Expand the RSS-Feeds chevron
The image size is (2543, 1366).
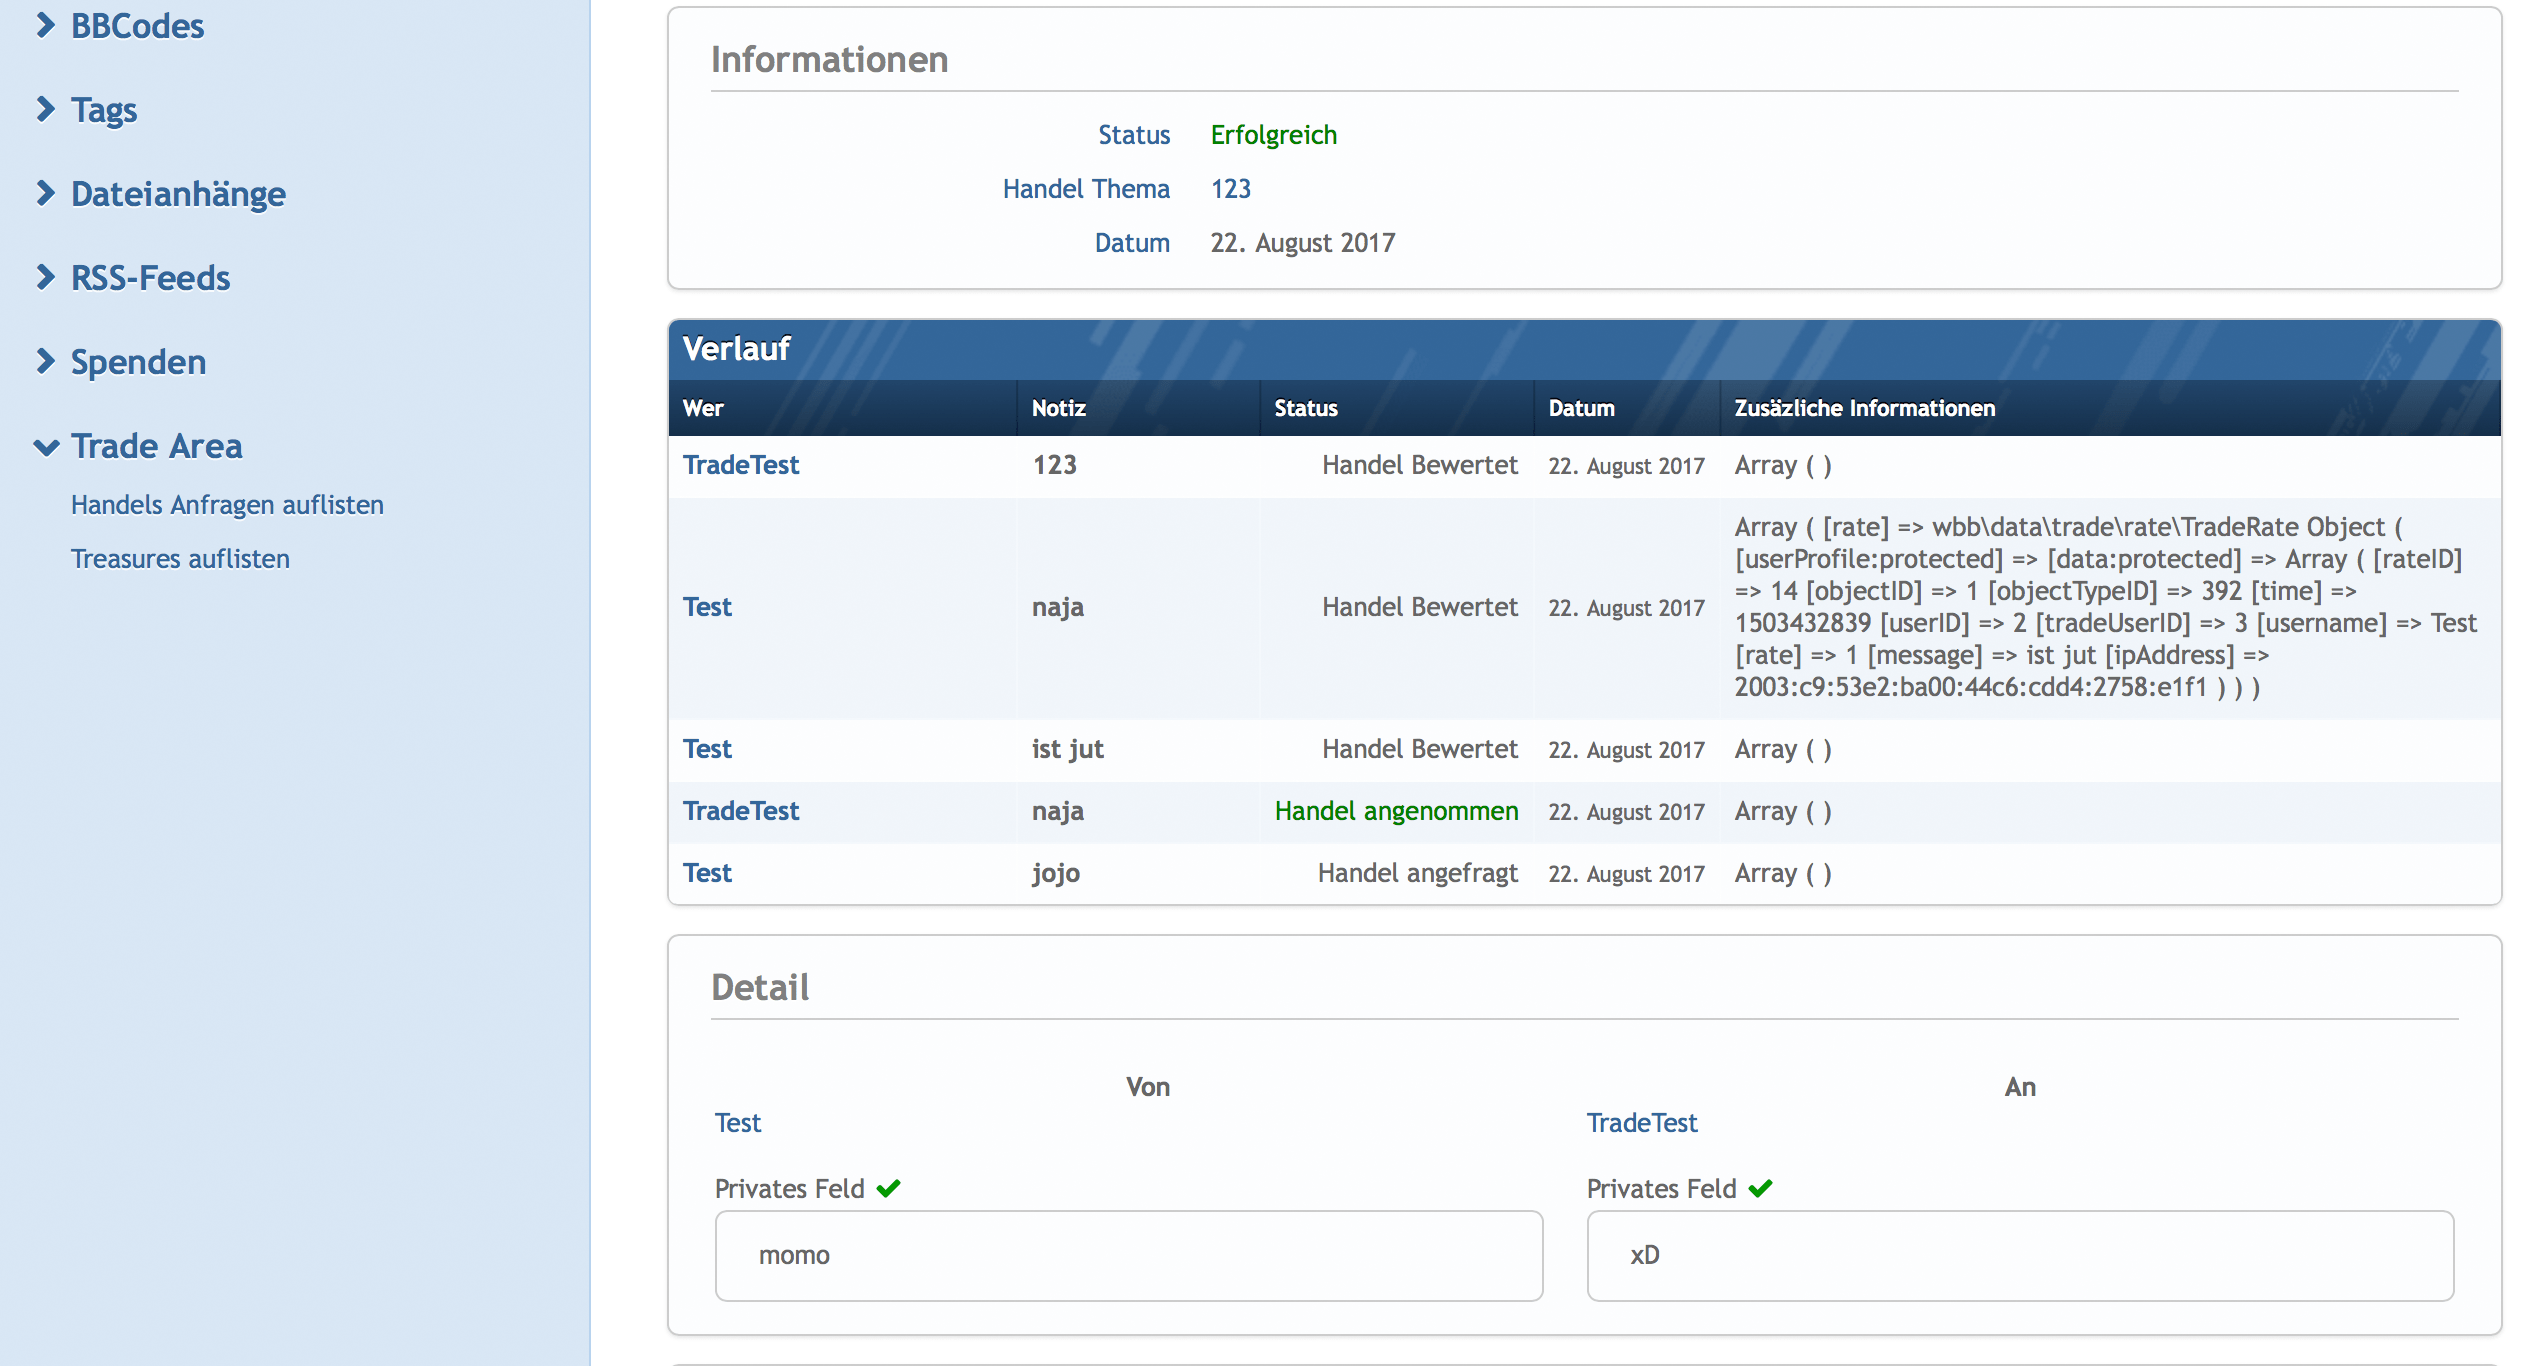pos(45,278)
